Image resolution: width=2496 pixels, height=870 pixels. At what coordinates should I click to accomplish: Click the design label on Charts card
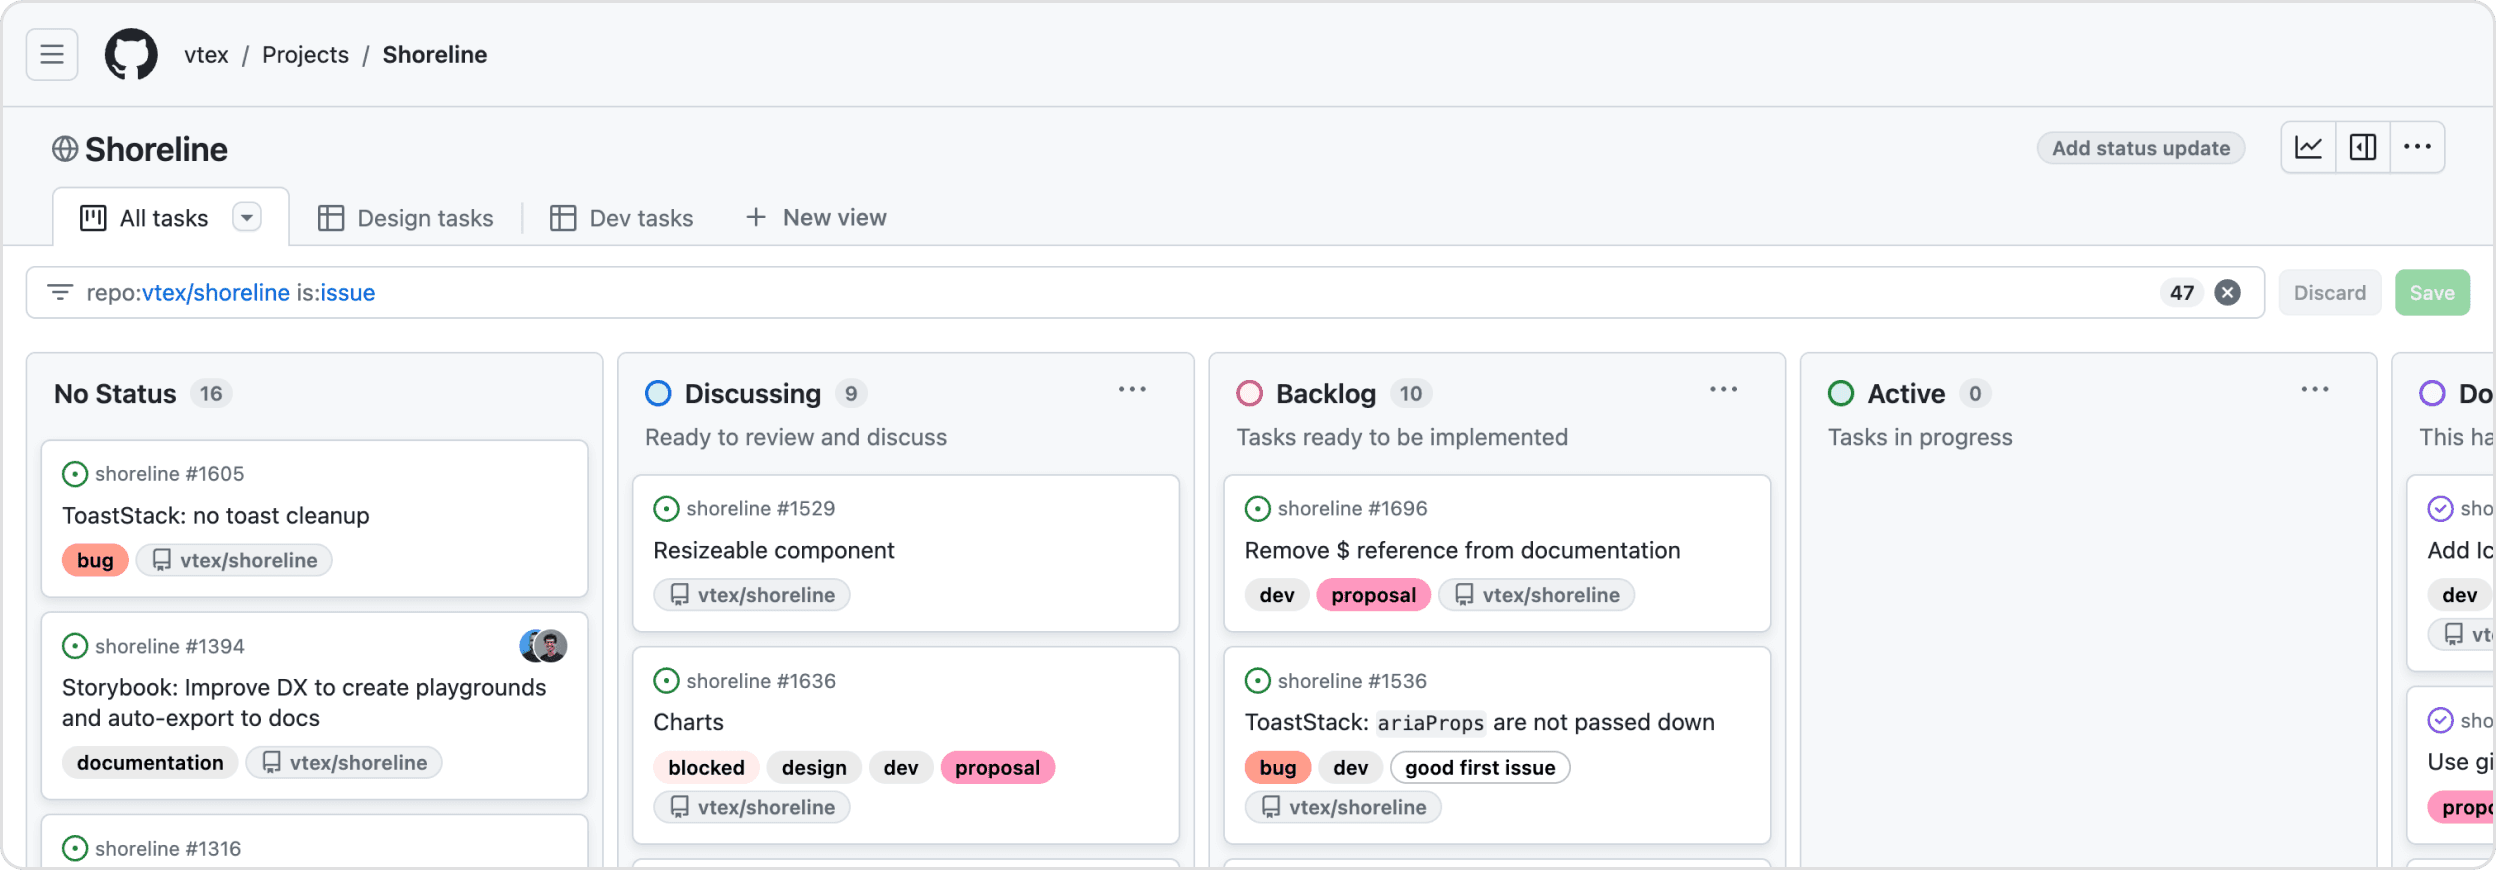(814, 767)
